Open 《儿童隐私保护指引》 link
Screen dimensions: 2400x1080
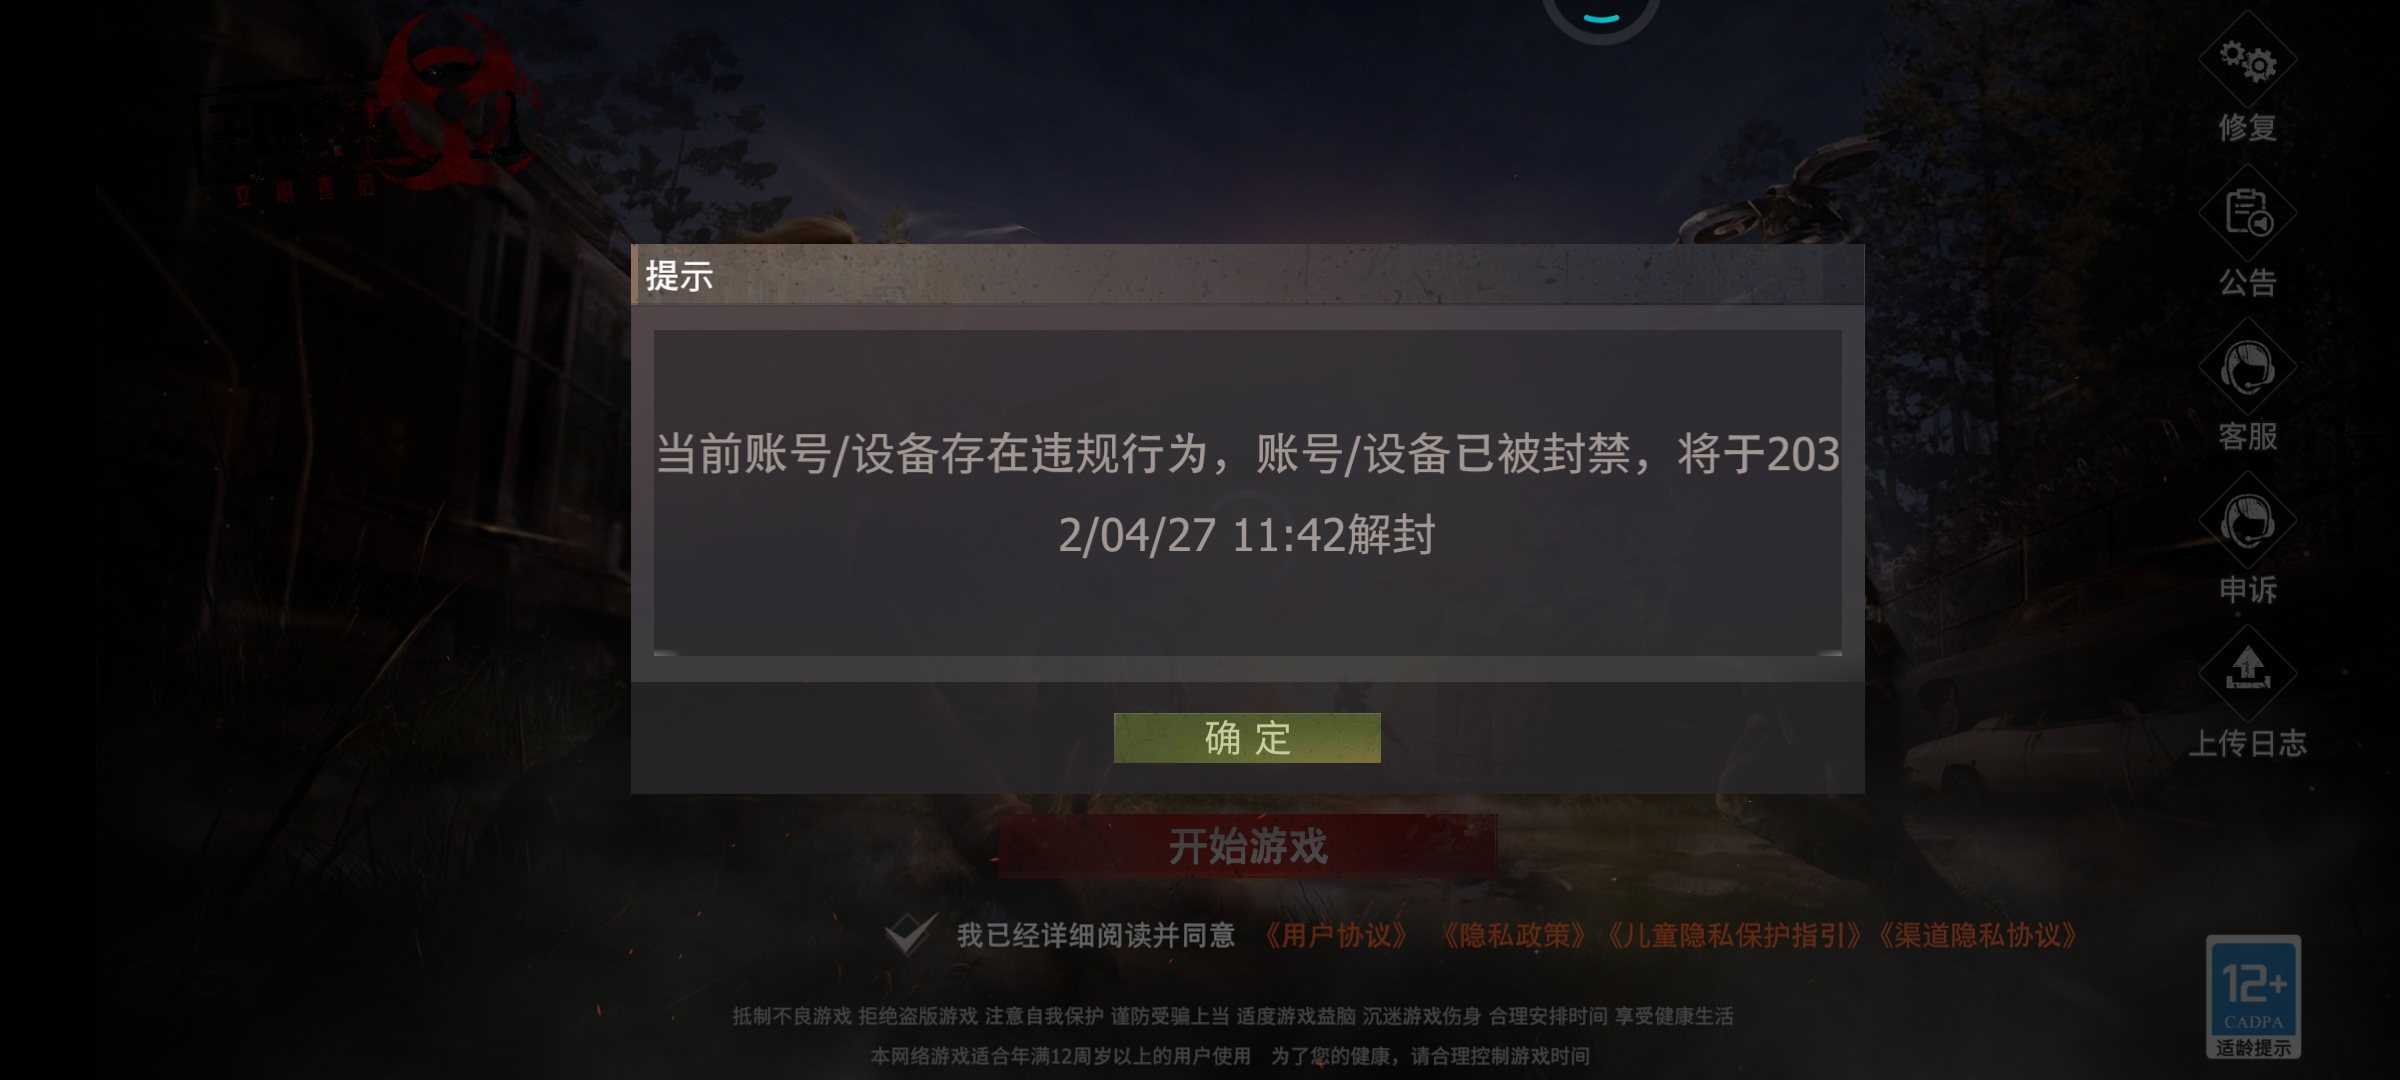(1734, 936)
